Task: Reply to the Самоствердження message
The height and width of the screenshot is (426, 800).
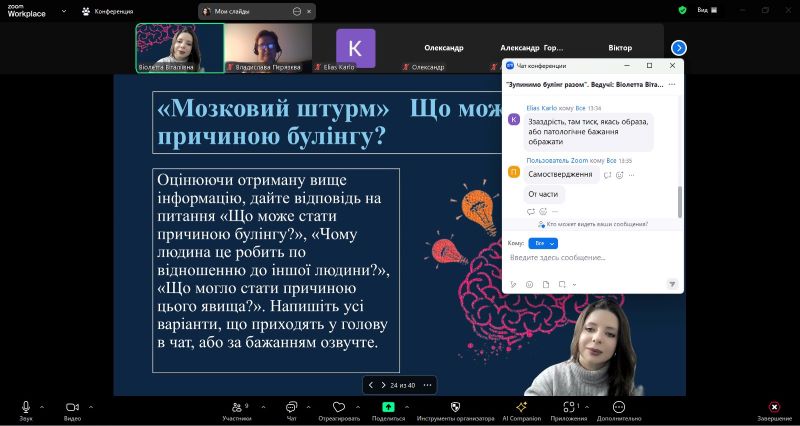Action: 607,175
